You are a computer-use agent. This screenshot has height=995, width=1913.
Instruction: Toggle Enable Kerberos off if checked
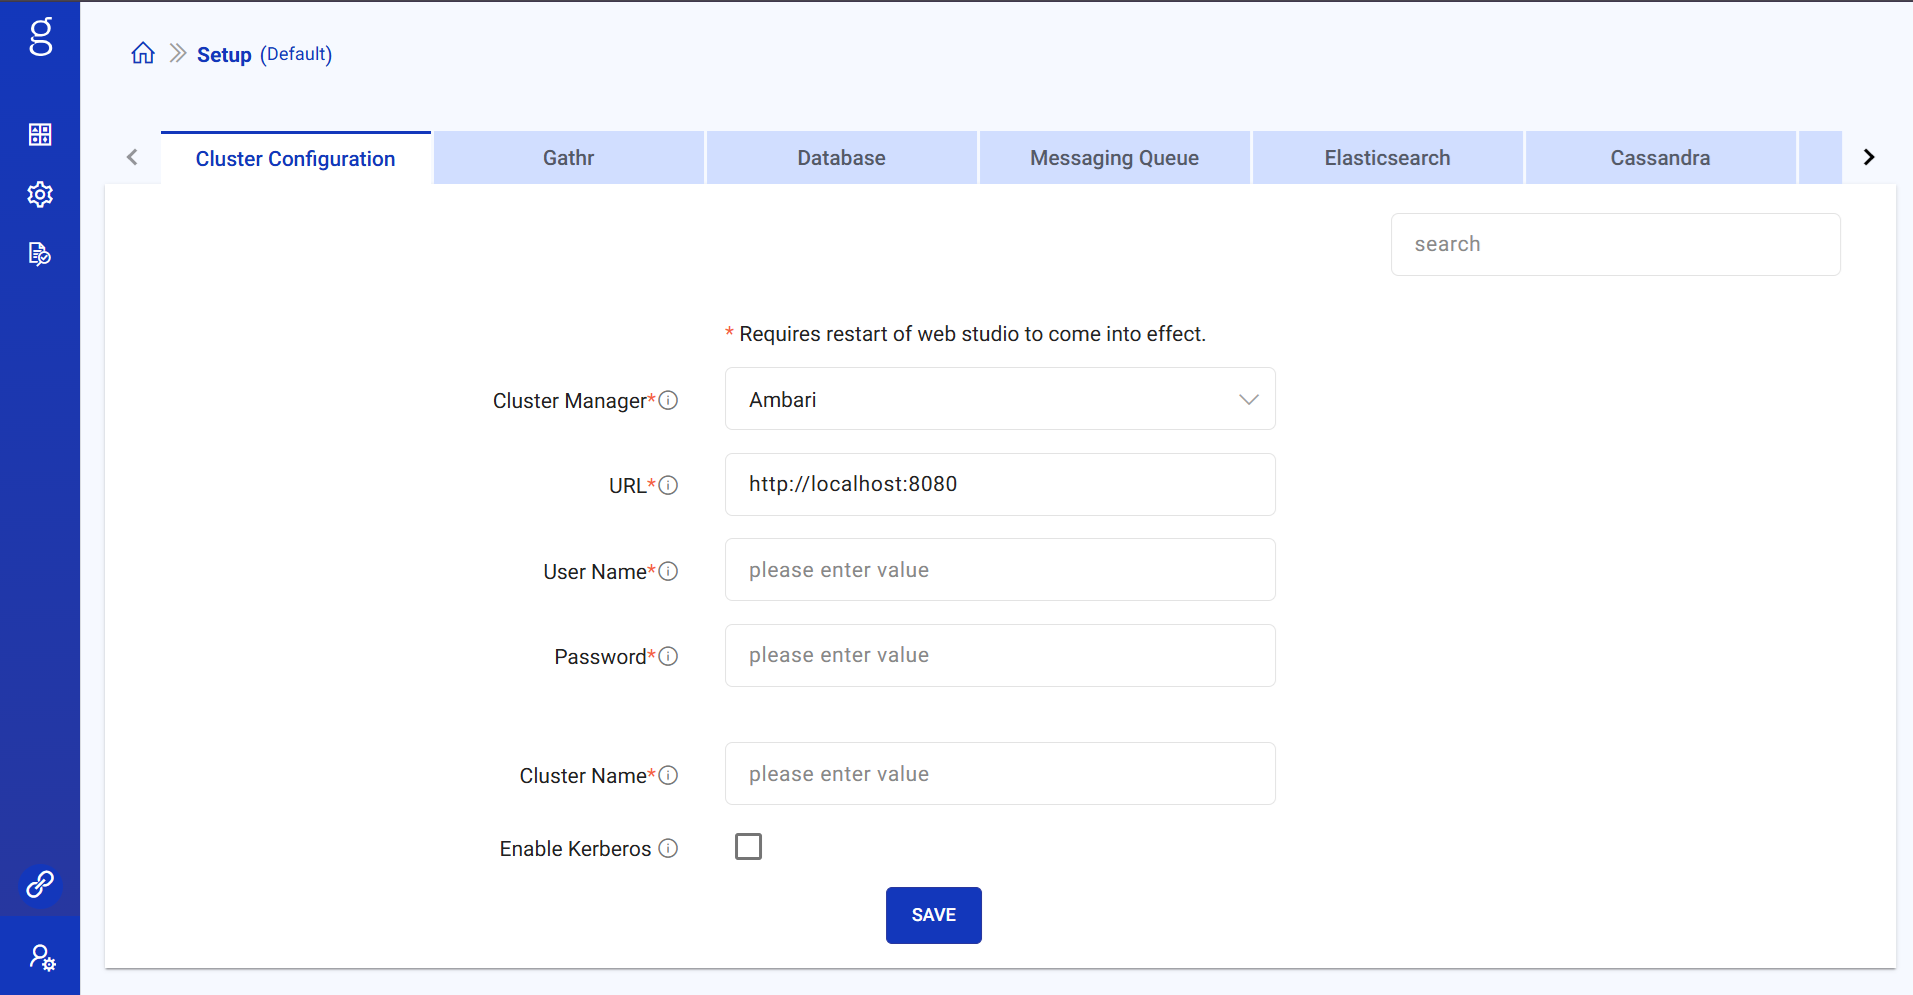click(747, 846)
